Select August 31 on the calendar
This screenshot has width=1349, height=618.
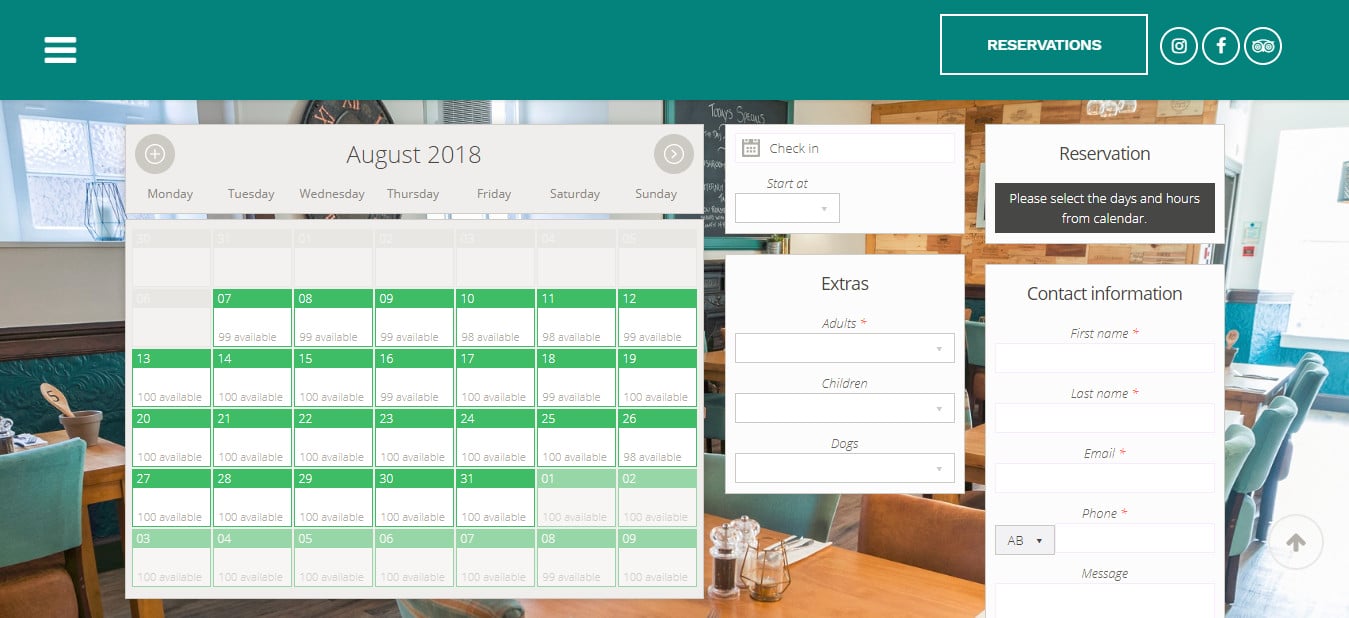tap(495, 498)
